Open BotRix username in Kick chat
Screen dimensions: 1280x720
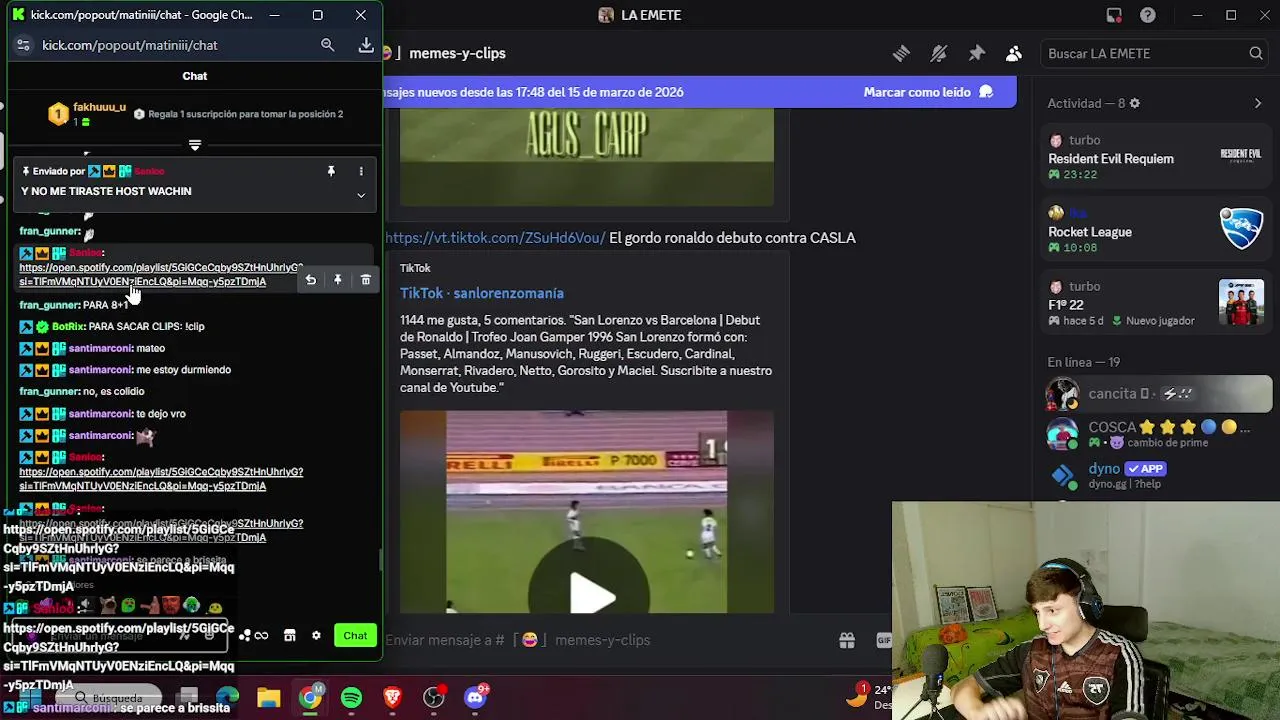68,326
